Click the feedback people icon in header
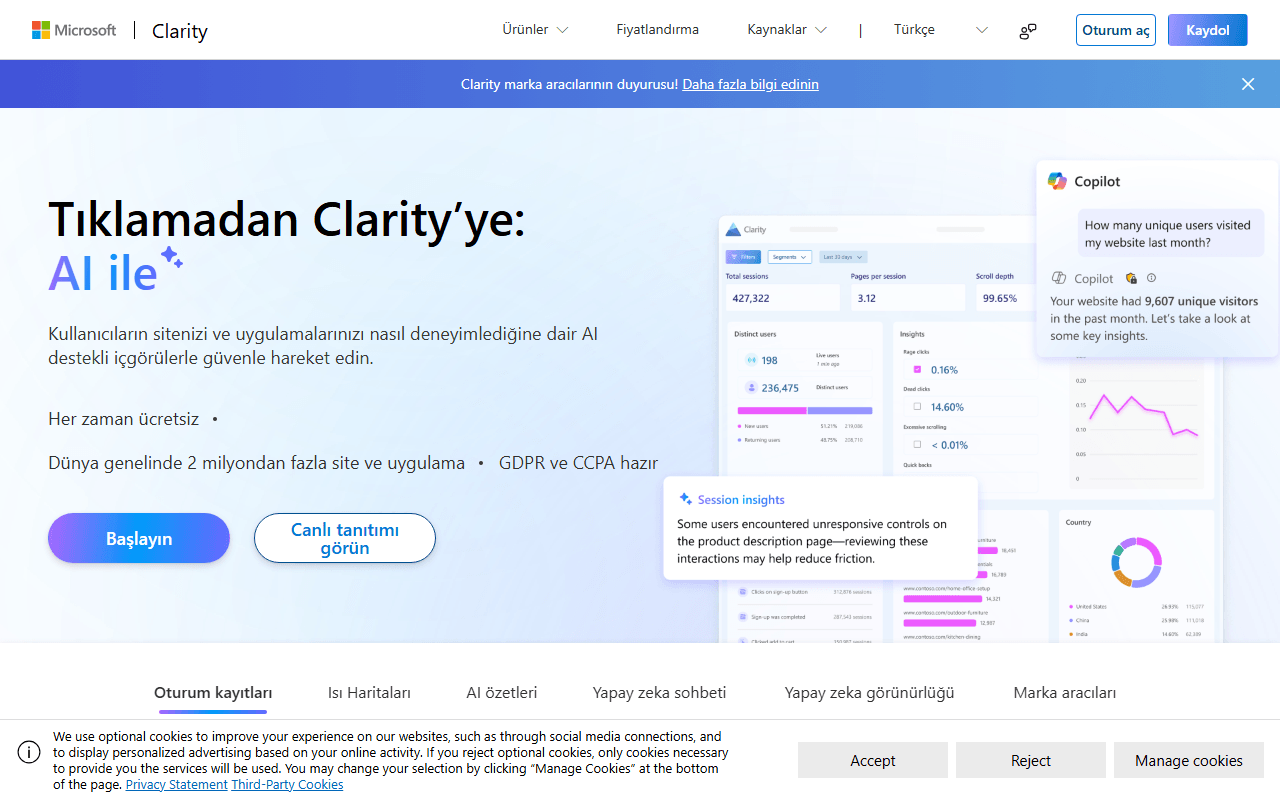 [1028, 31]
